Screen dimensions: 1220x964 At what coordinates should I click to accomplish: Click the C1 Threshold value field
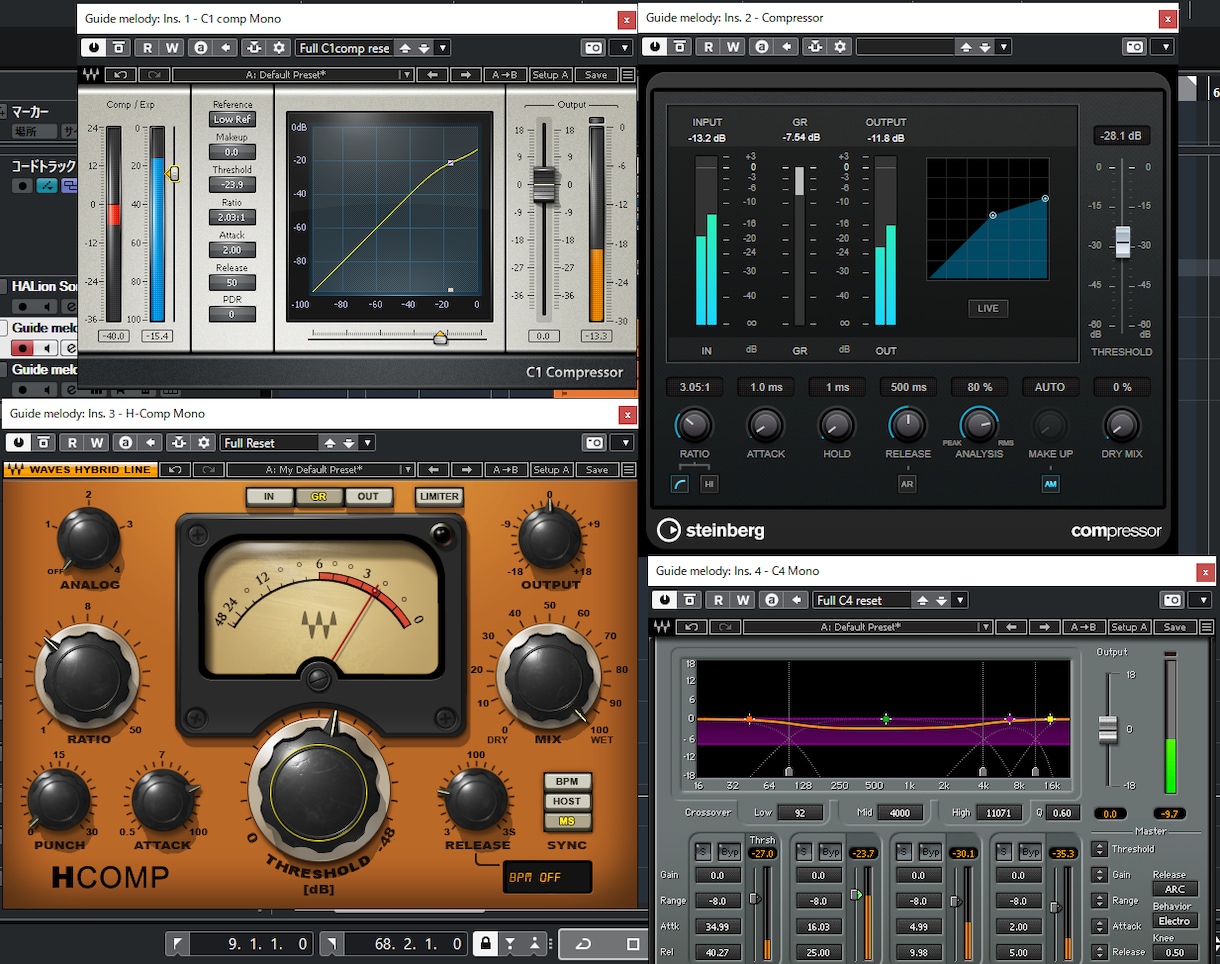(x=232, y=185)
